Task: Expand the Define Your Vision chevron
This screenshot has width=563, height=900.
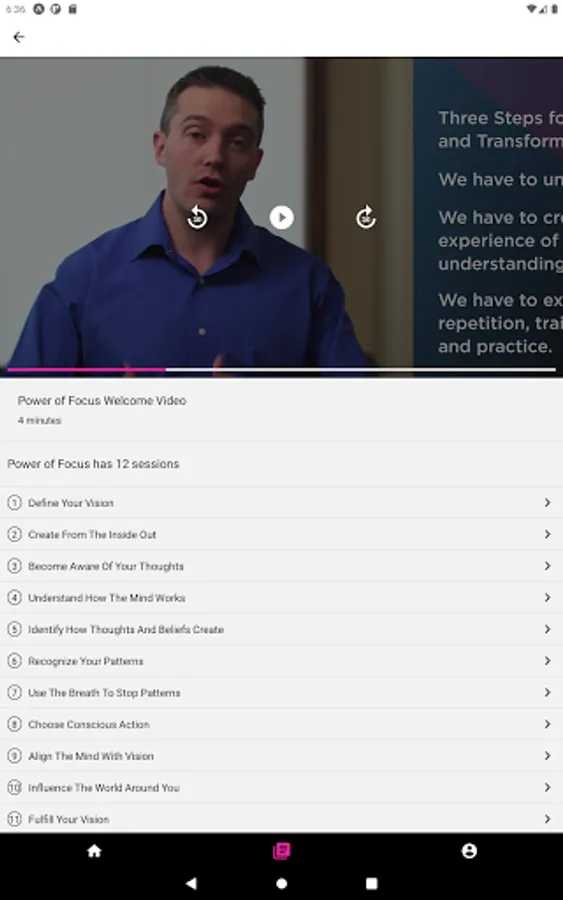Action: coord(548,503)
